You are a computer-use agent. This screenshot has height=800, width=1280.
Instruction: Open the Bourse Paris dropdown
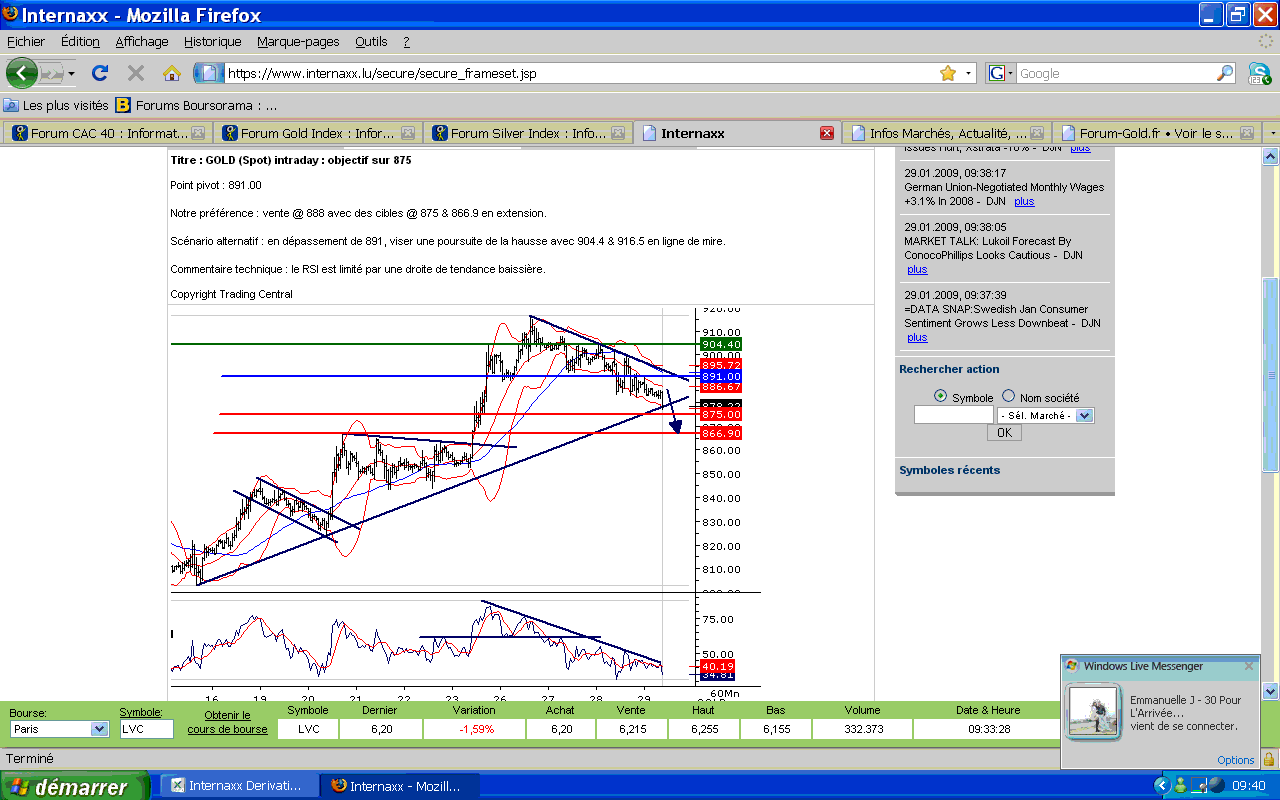click(x=58, y=729)
